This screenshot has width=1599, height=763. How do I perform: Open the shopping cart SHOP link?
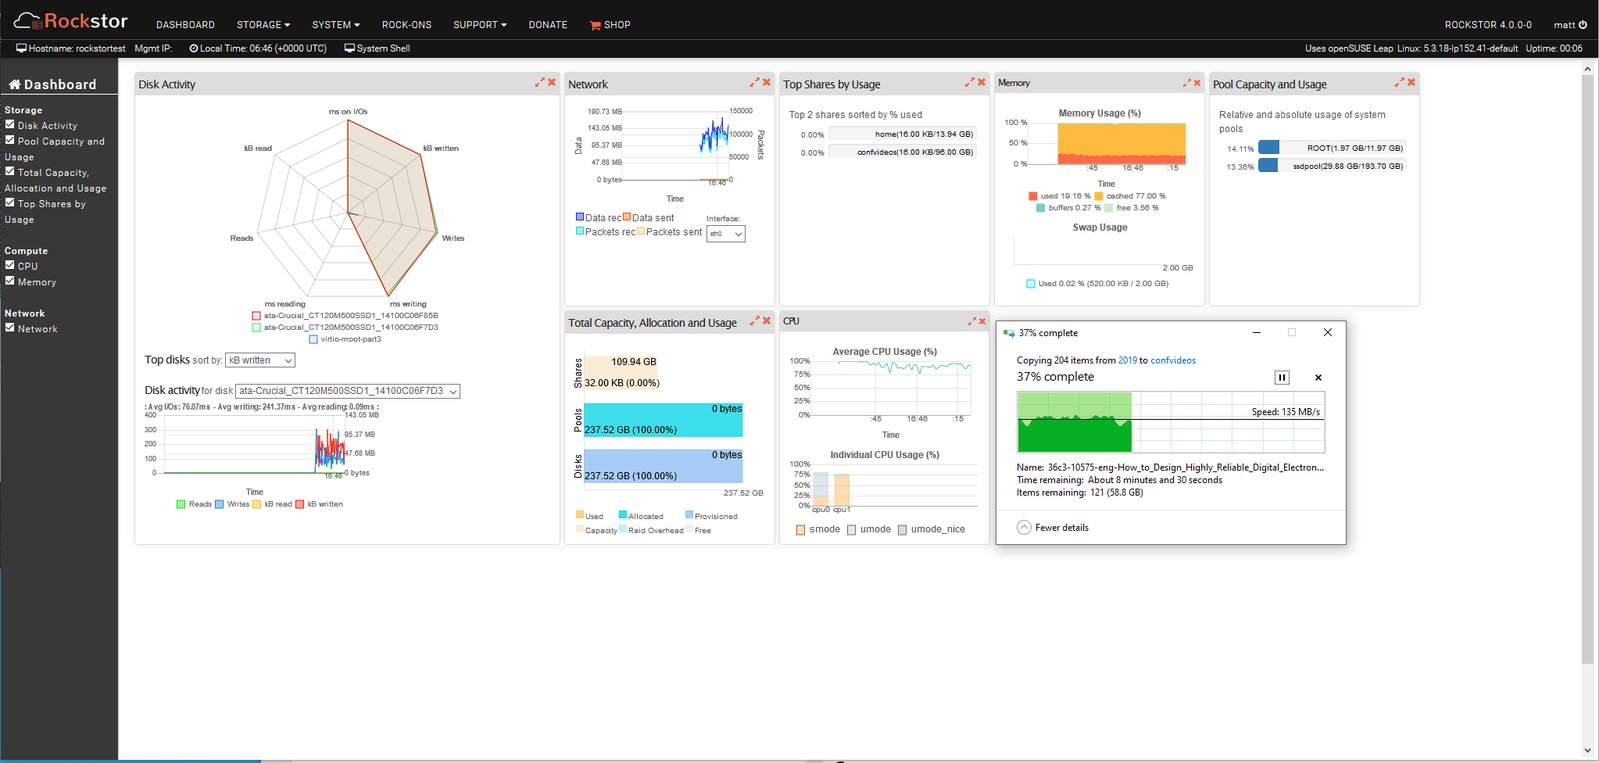click(610, 25)
